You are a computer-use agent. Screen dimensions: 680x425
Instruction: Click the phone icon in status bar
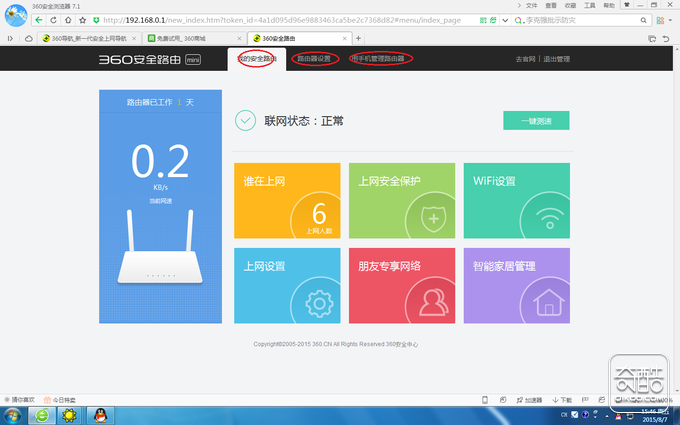pos(485,400)
